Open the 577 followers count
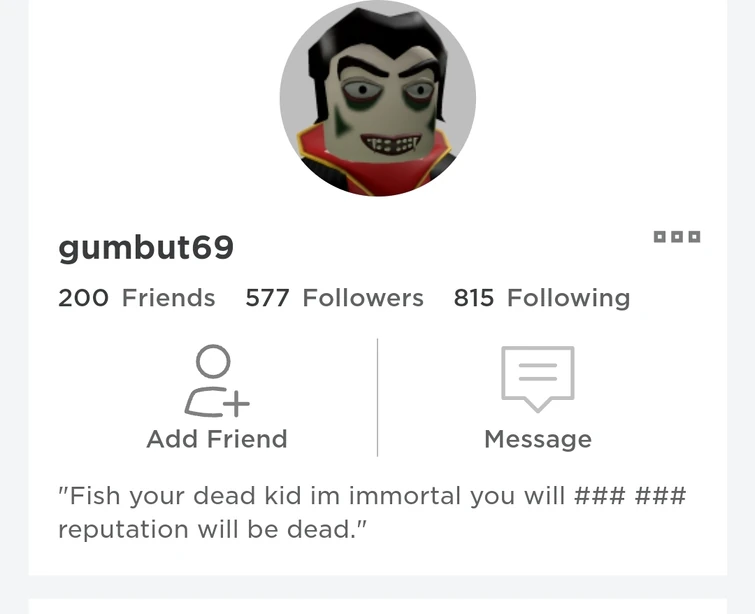 pos(267,298)
